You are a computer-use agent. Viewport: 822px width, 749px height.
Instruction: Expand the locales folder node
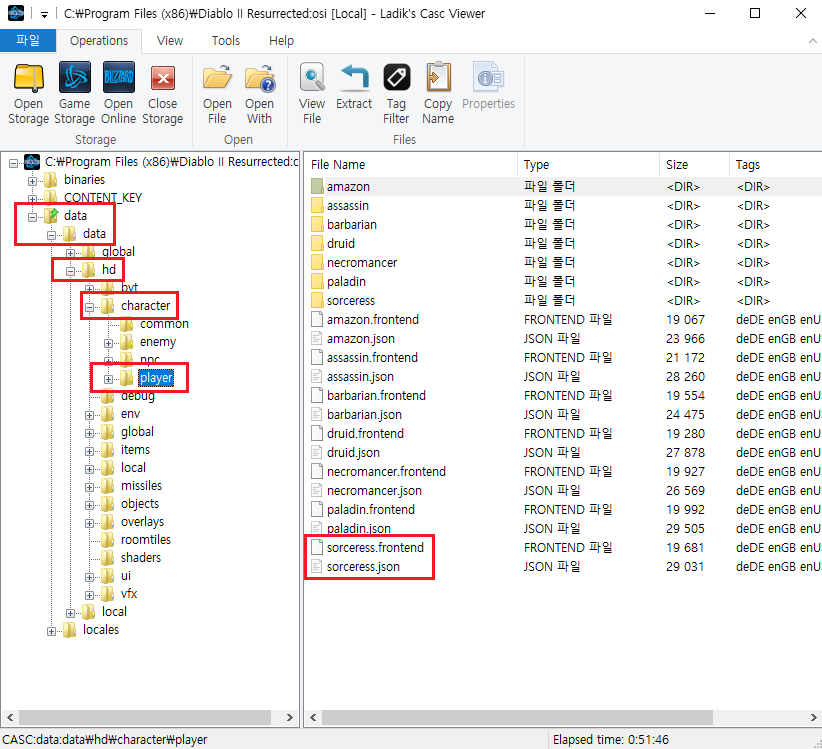51,631
